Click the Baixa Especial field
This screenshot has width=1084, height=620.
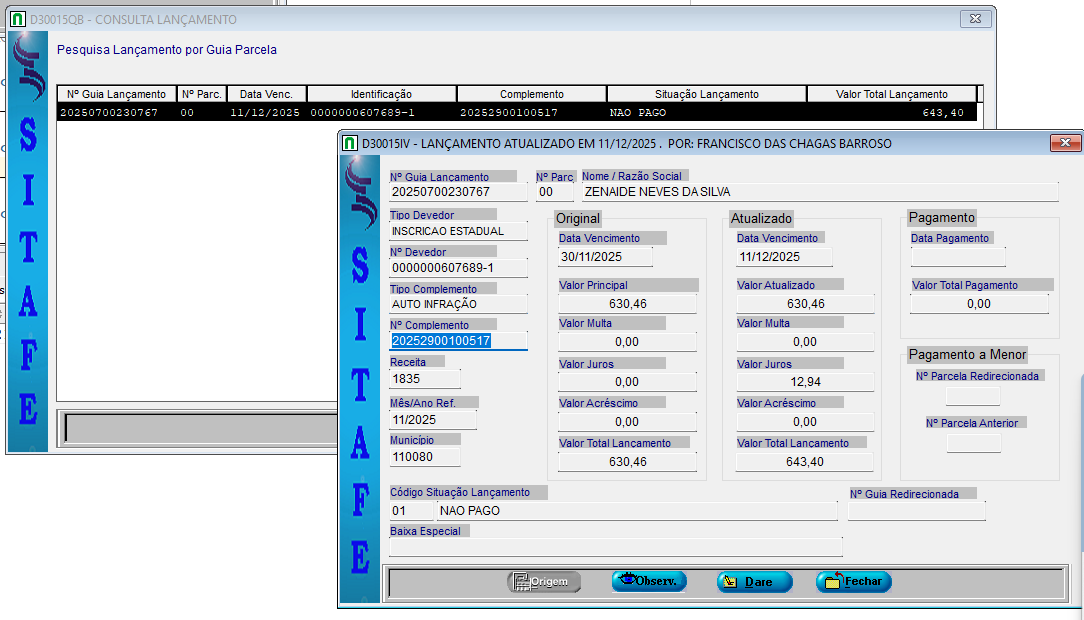pyautogui.click(x=615, y=547)
